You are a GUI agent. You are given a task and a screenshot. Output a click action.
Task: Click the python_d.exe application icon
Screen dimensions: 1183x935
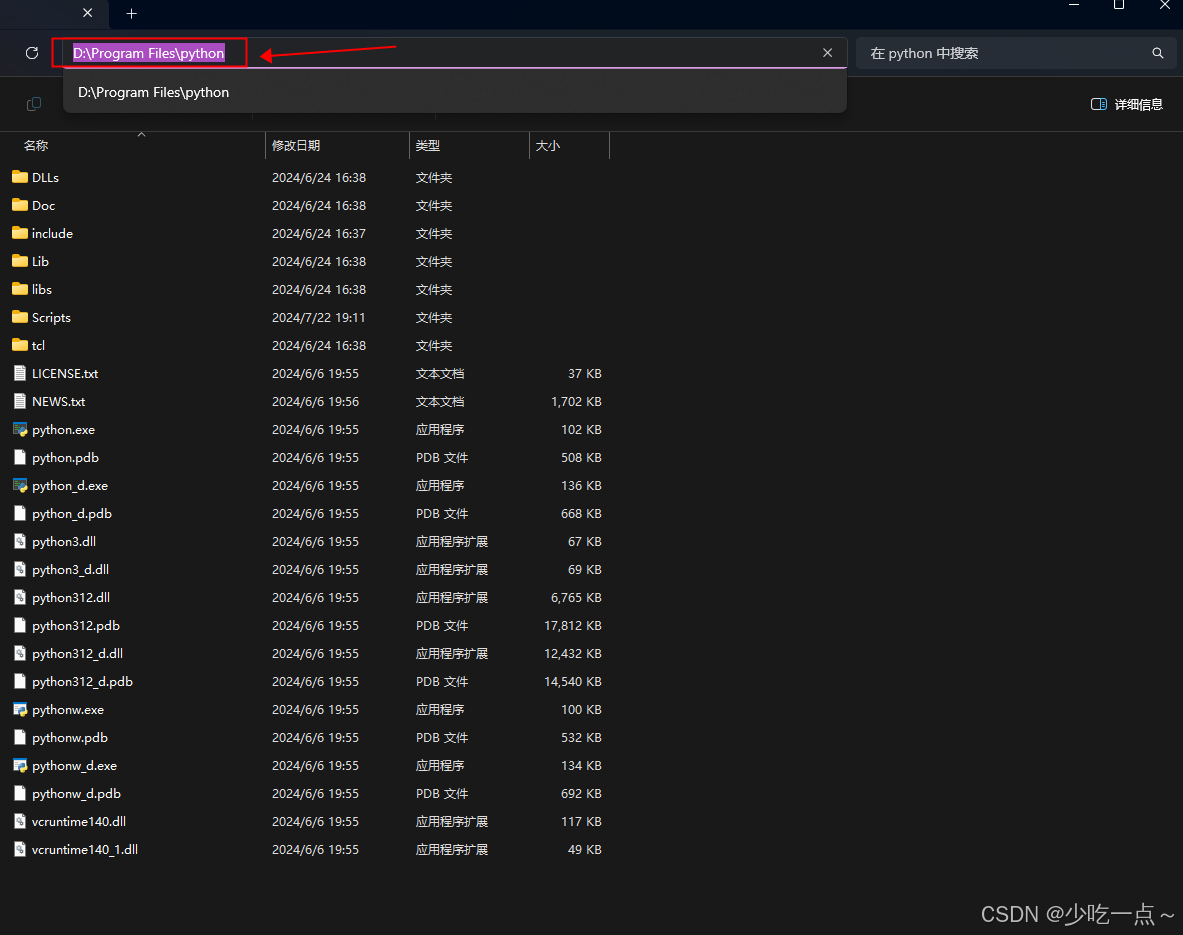(x=20, y=485)
